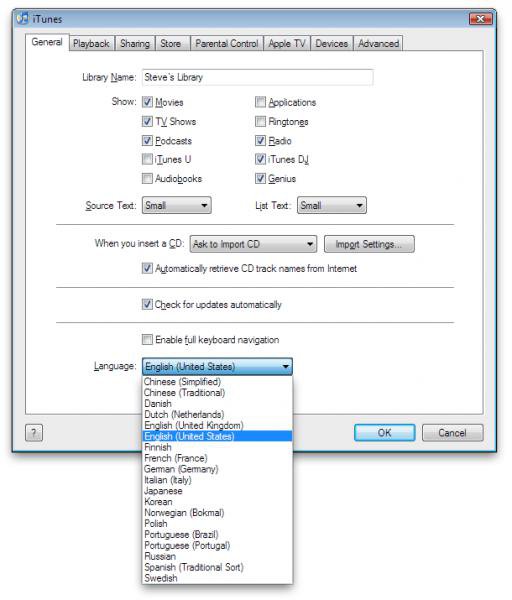Close the iTunes preferences window
512x600 pixels.
coord(480,18)
